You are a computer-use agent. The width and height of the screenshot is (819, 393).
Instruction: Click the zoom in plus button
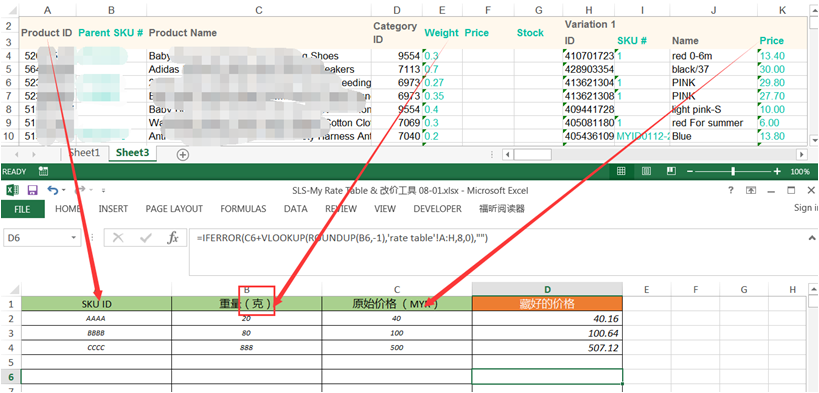pos(777,171)
